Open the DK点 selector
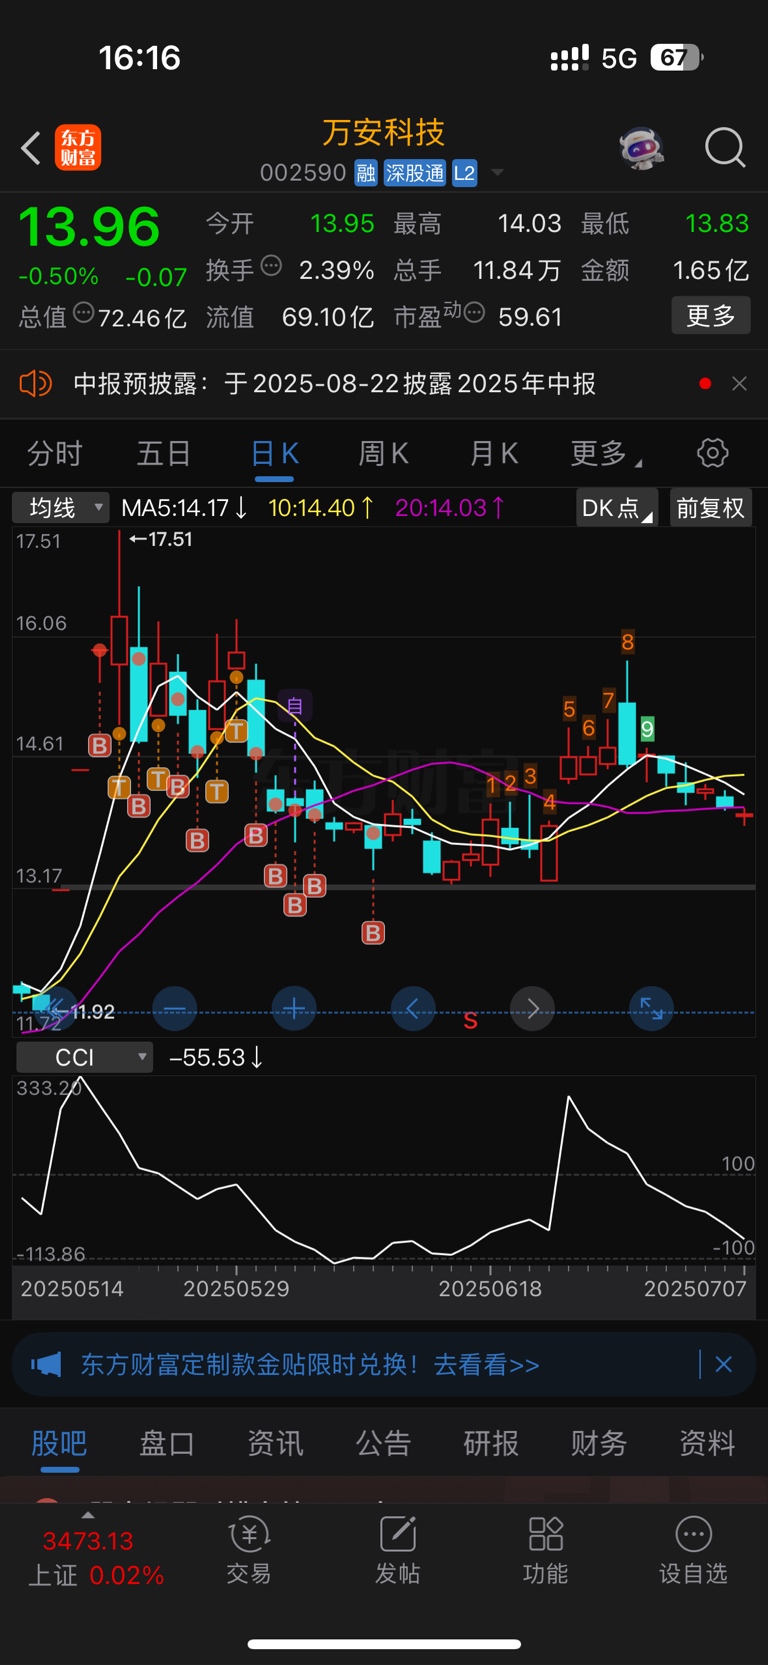This screenshot has width=769, height=1665. tap(617, 508)
